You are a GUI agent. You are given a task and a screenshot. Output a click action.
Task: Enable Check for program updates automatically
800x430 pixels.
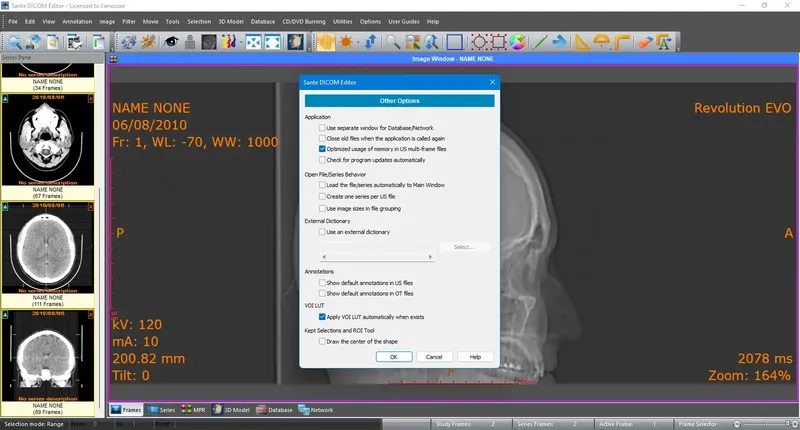click(x=322, y=160)
